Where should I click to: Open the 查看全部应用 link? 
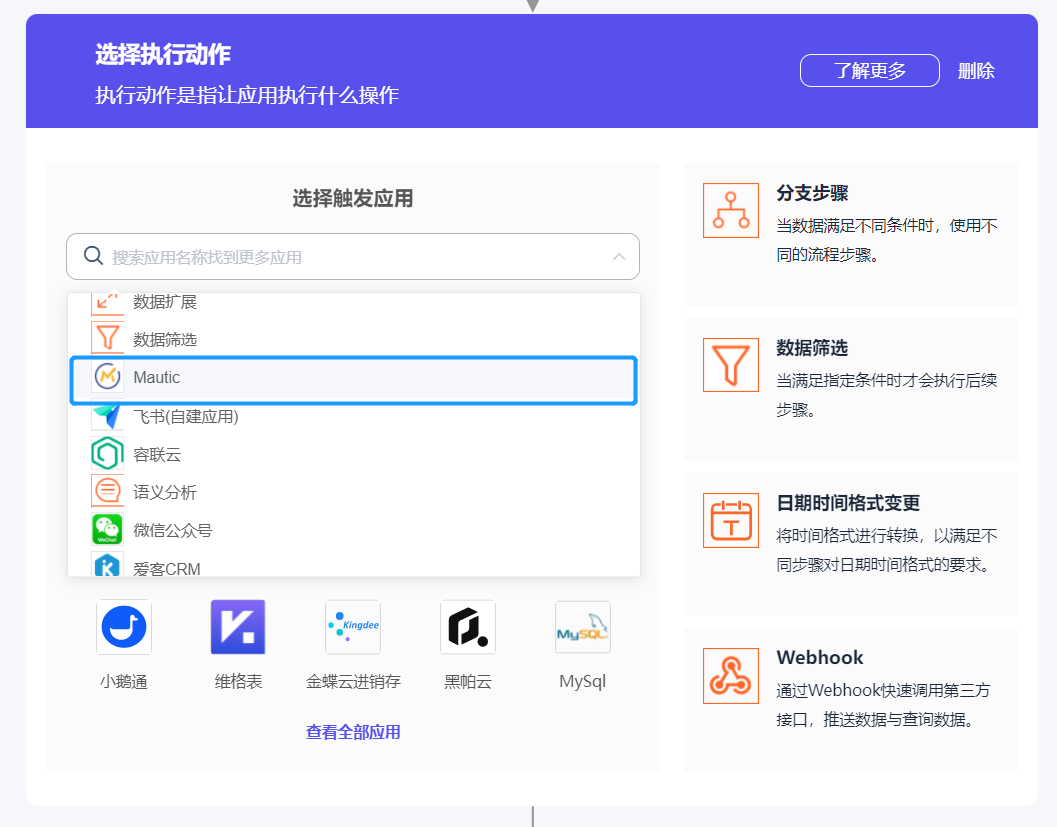[x=353, y=732]
